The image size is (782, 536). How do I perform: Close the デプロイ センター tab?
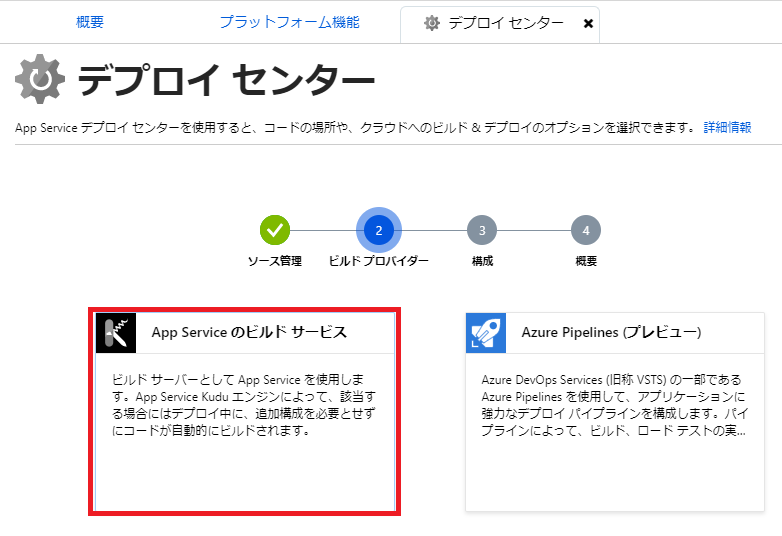click(588, 23)
